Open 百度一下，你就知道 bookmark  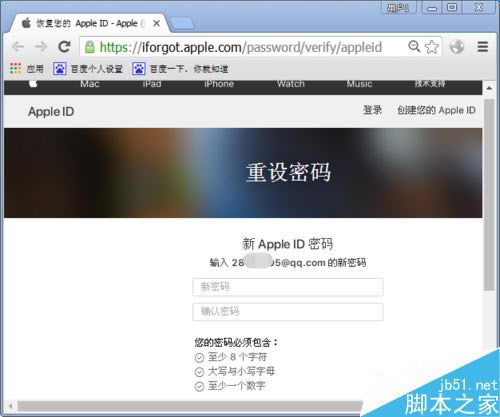click(x=180, y=69)
